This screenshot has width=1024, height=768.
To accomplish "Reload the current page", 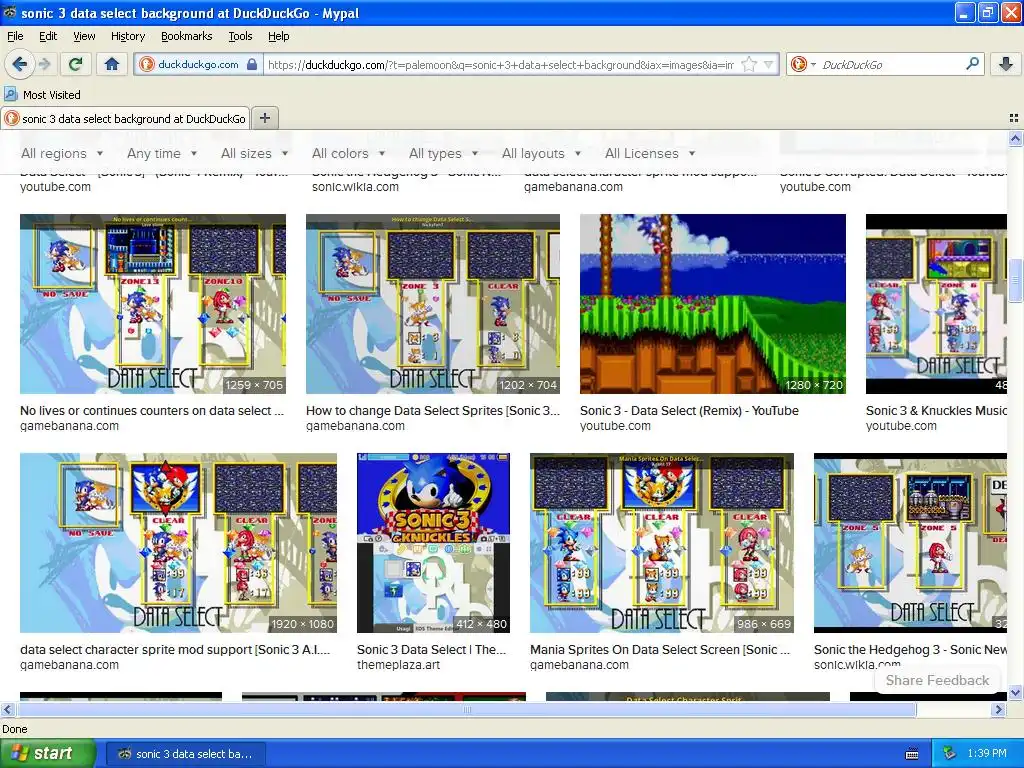I will point(76,64).
